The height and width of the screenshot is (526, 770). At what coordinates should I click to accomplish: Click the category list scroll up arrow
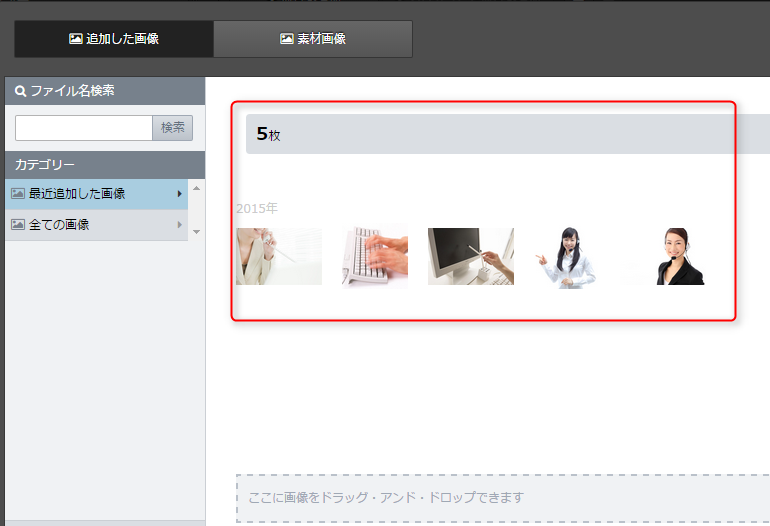[197, 188]
